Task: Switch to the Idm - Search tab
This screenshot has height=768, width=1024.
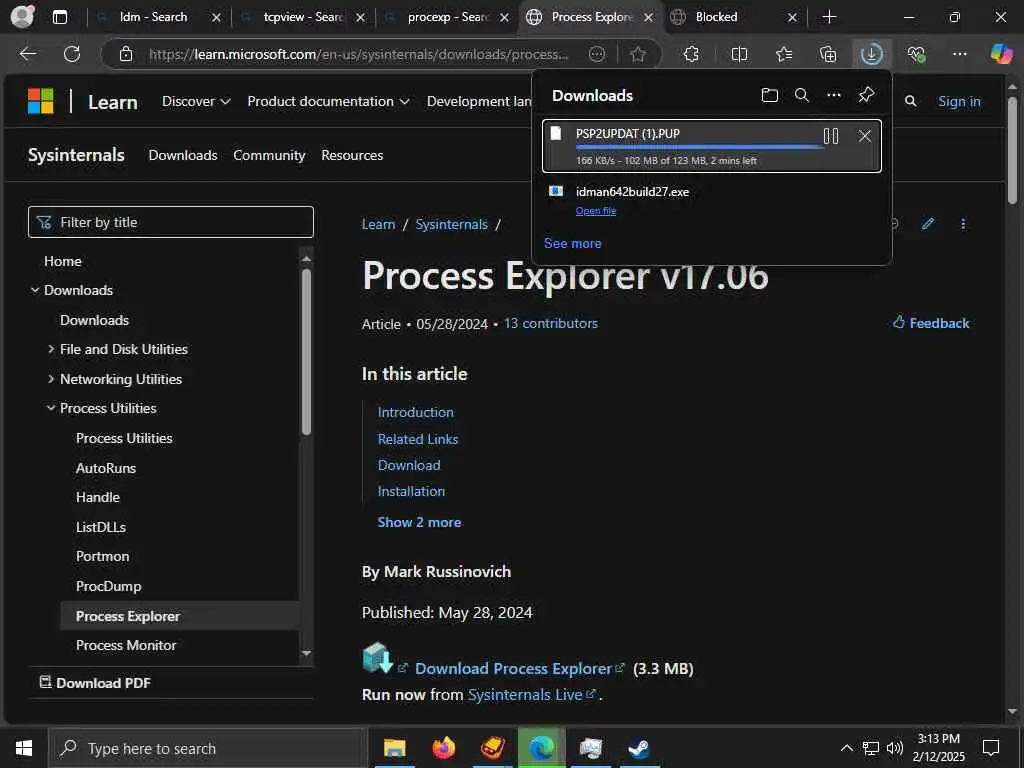Action: tap(153, 17)
